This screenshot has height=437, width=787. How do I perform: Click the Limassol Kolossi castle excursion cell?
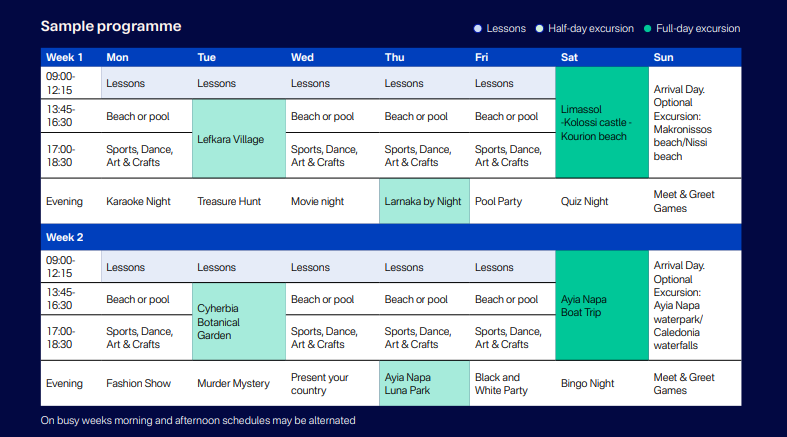point(601,122)
